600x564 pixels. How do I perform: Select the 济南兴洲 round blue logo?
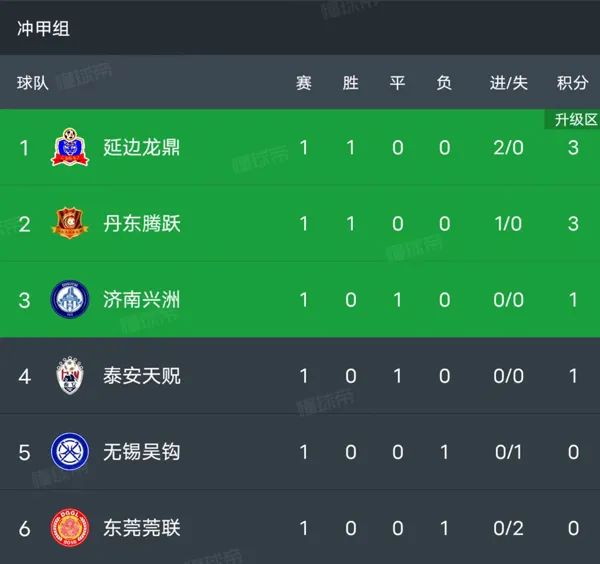(70, 299)
